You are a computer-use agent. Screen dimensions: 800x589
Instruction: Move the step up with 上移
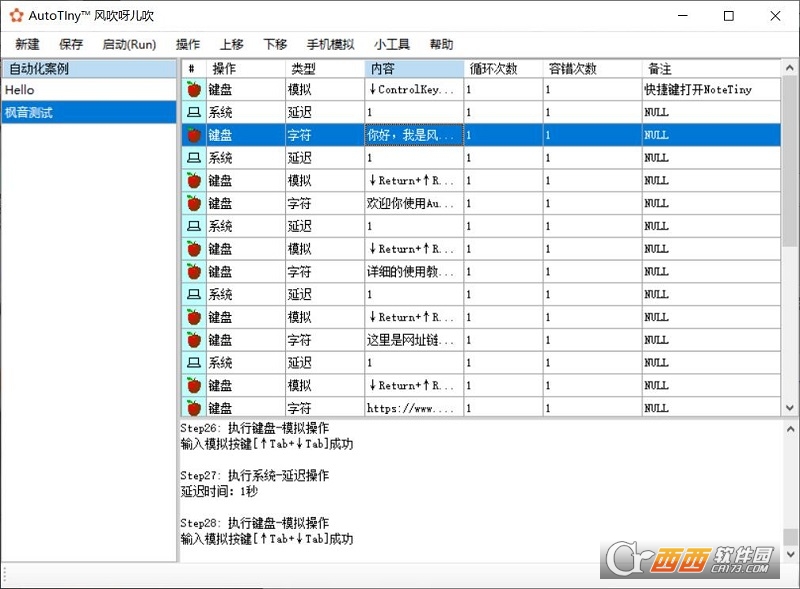tap(232, 45)
